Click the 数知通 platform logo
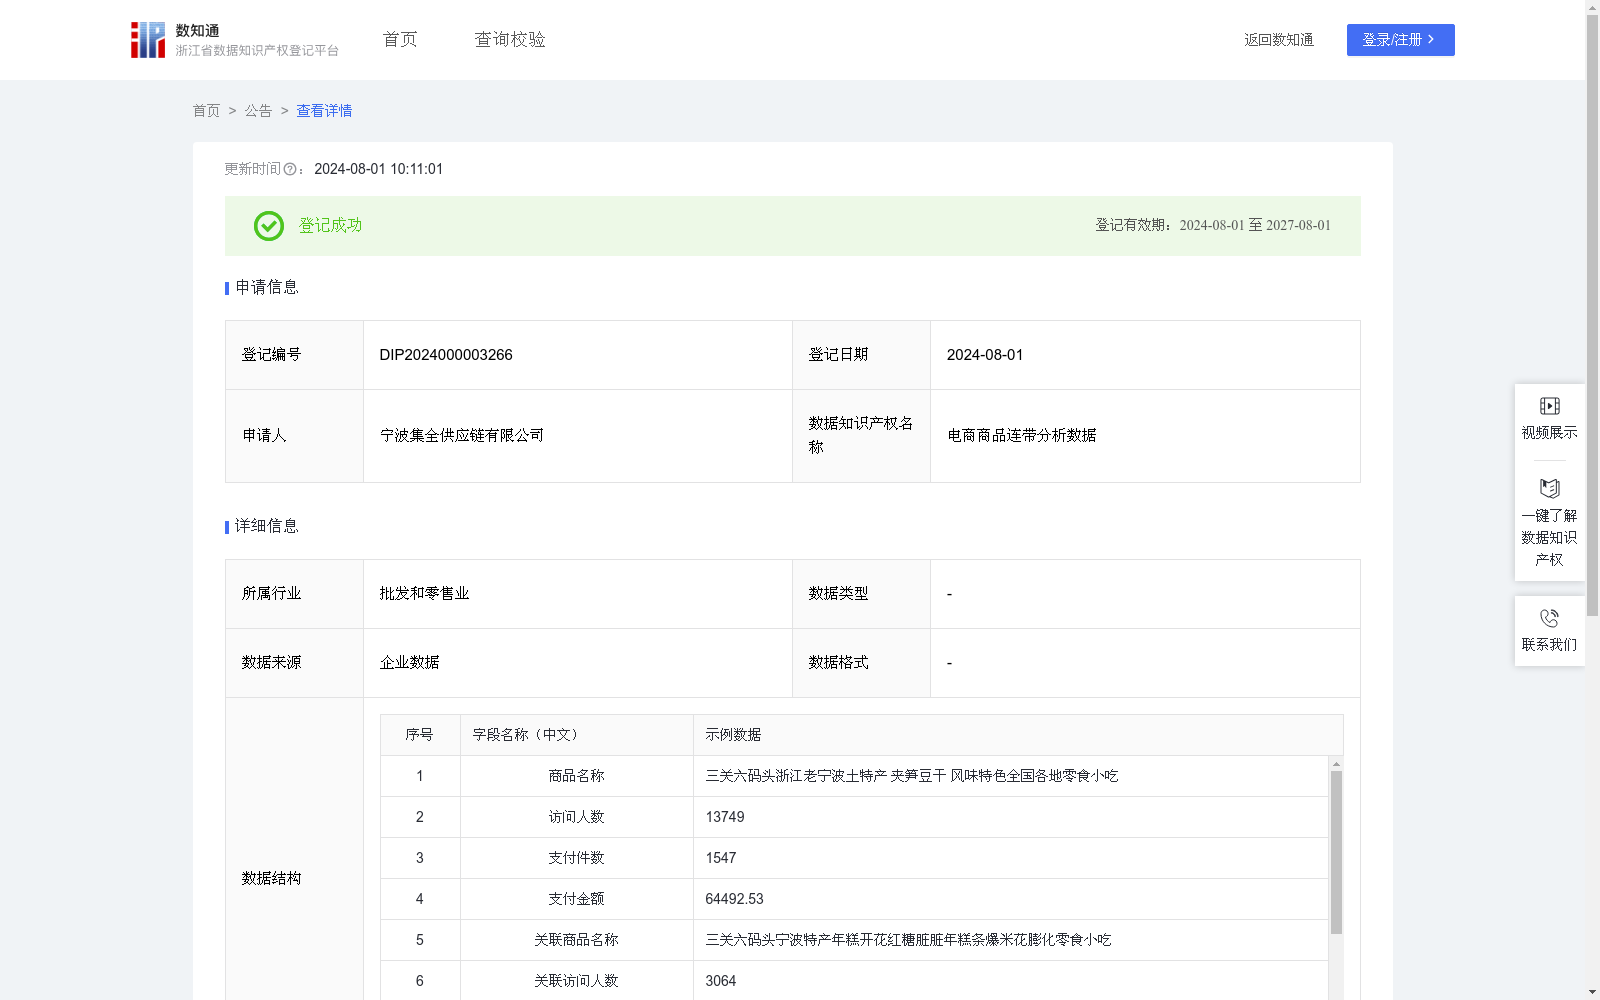Screen dimensions: 1600x1000 pos(234,40)
